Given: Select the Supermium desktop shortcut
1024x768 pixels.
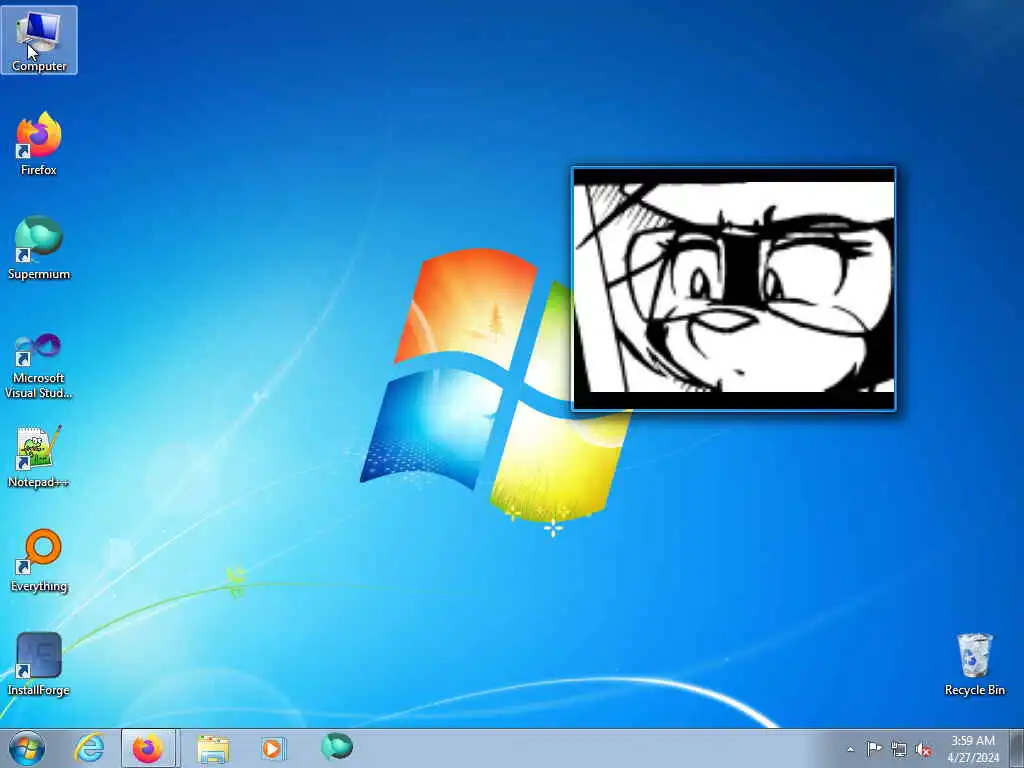Looking at the screenshot, I should pyautogui.click(x=39, y=248).
